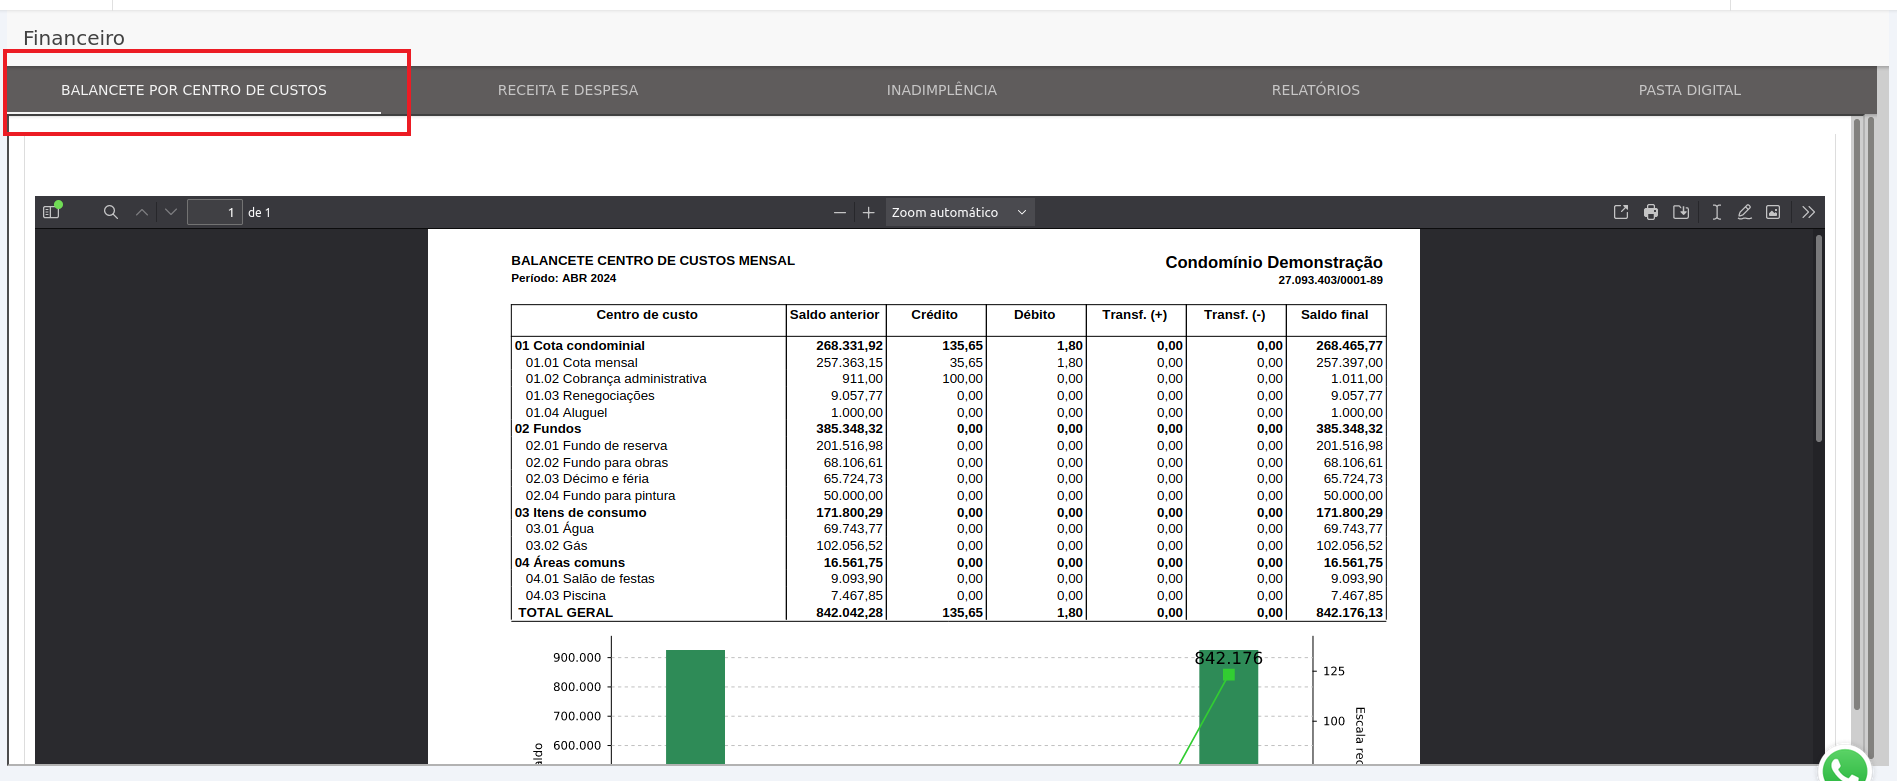Switch to the Inadimplência tab
1897x781 pixels.
942,90
